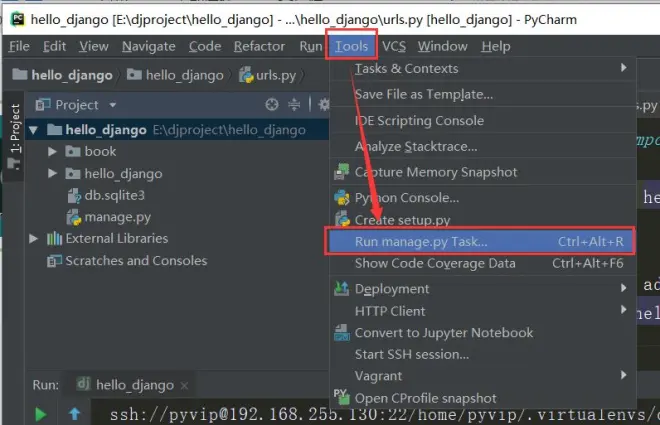Click hello_django root breadcrumb
Viewport: 660px width, 425px height.
click(x=63, y=75)
